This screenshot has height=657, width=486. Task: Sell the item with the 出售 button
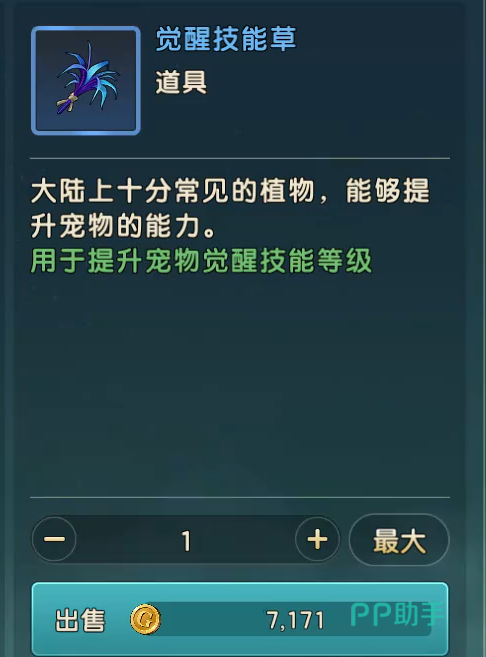coord(240,619)
